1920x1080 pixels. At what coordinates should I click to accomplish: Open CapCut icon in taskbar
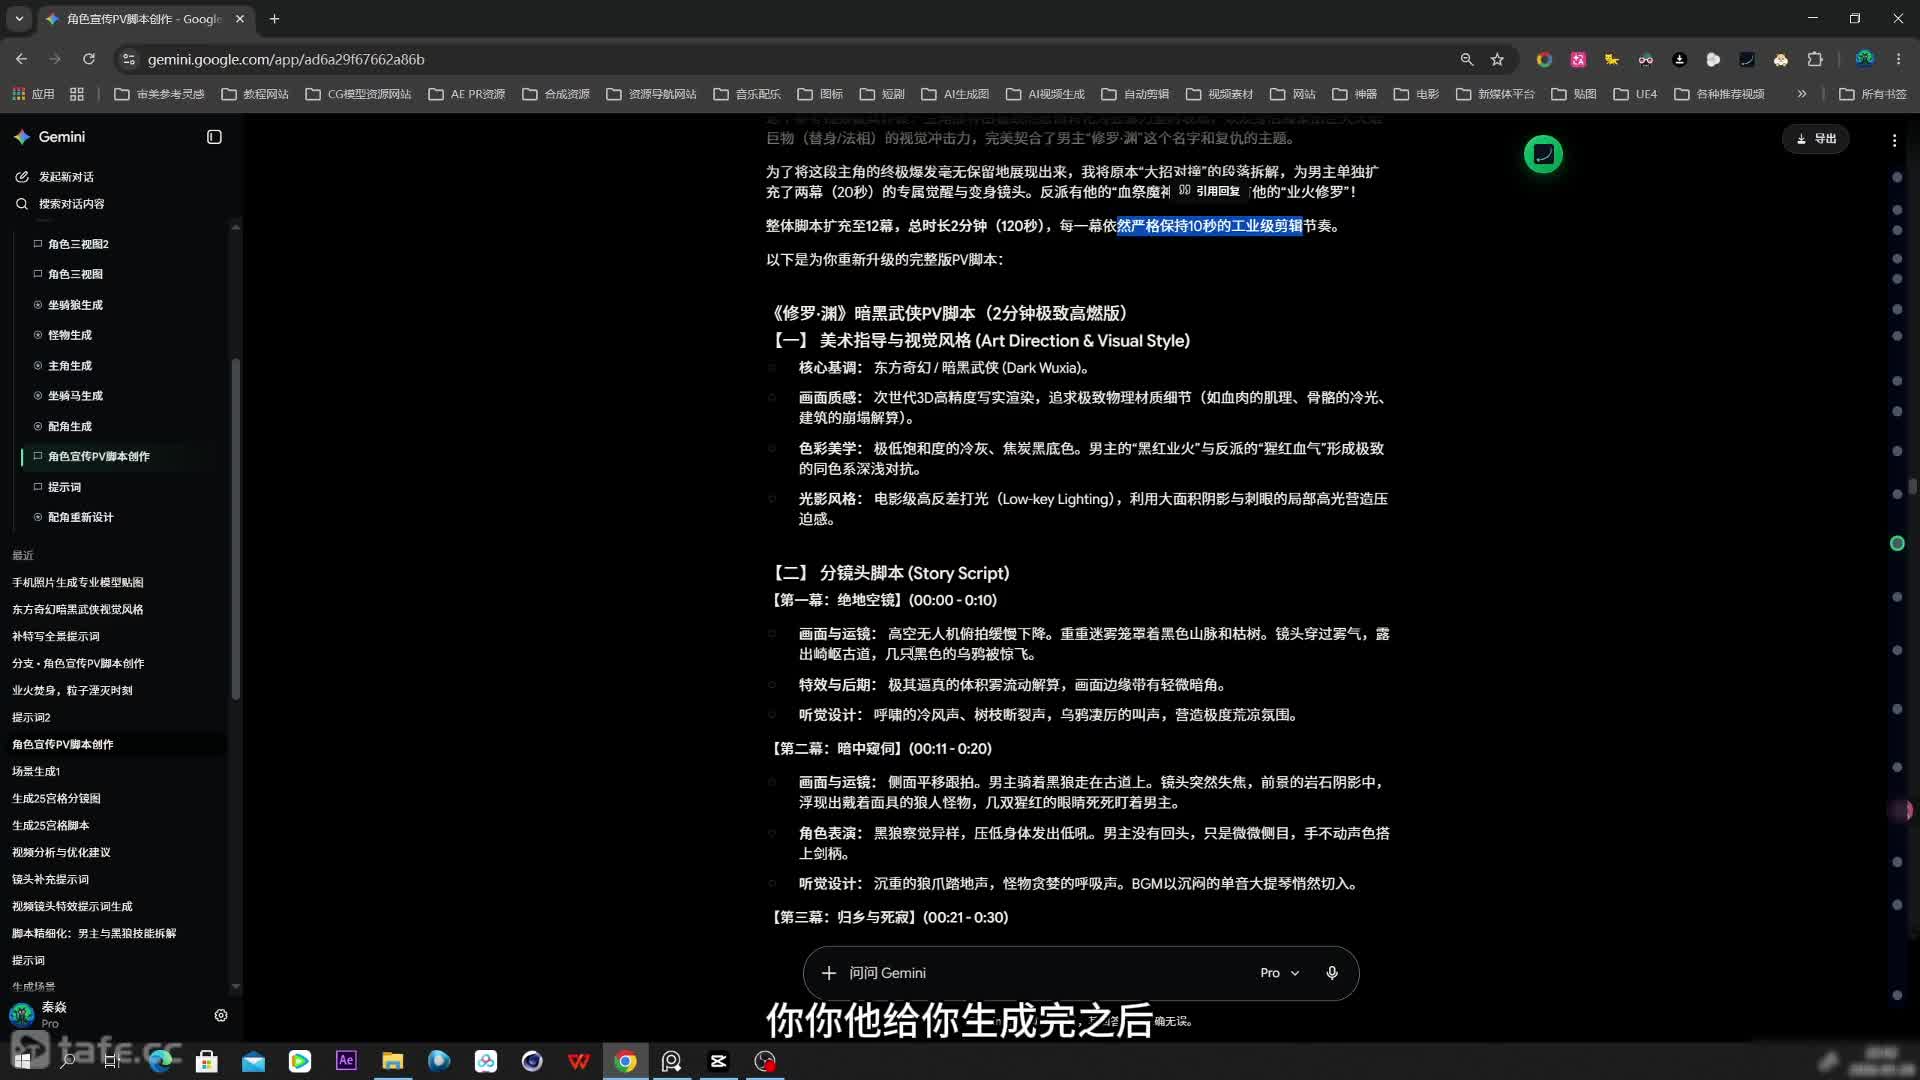pos(718,1061)
